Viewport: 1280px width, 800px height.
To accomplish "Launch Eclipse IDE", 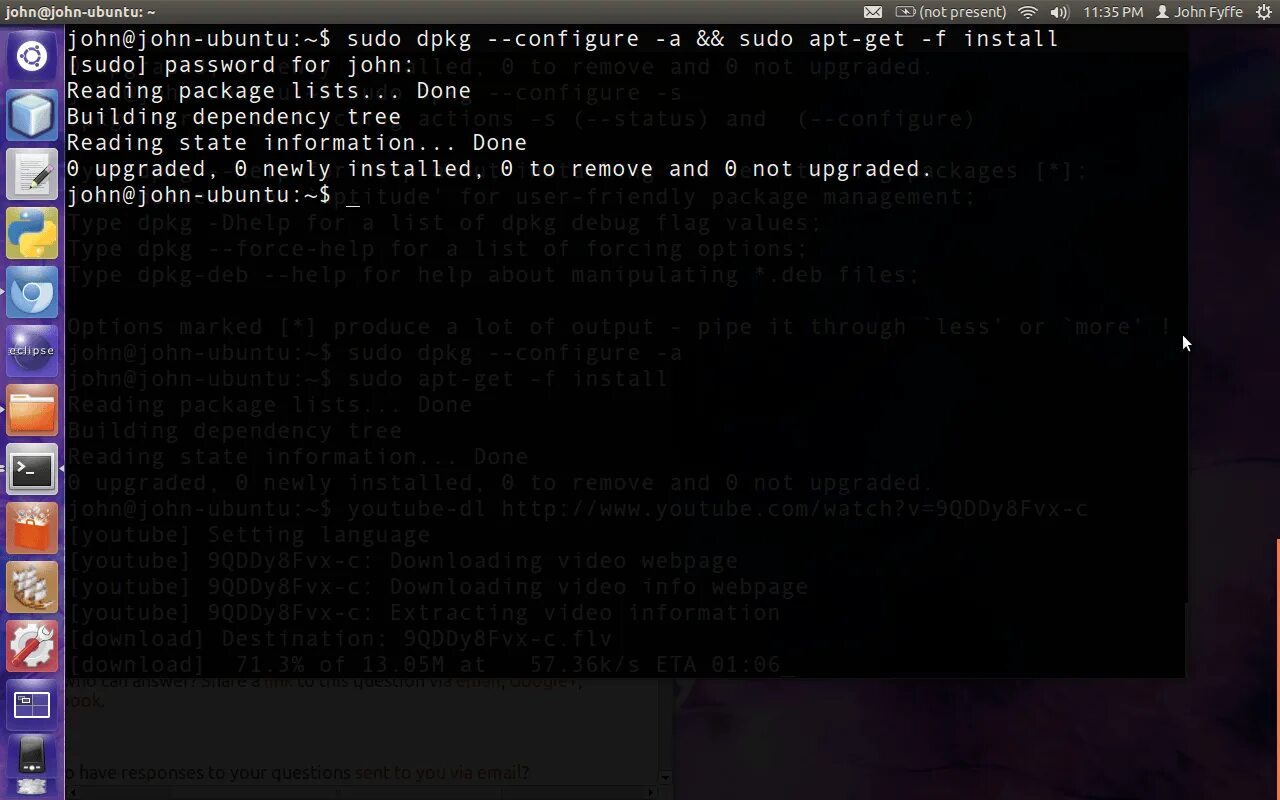I will pyautogui.click(x=32, y=351).
